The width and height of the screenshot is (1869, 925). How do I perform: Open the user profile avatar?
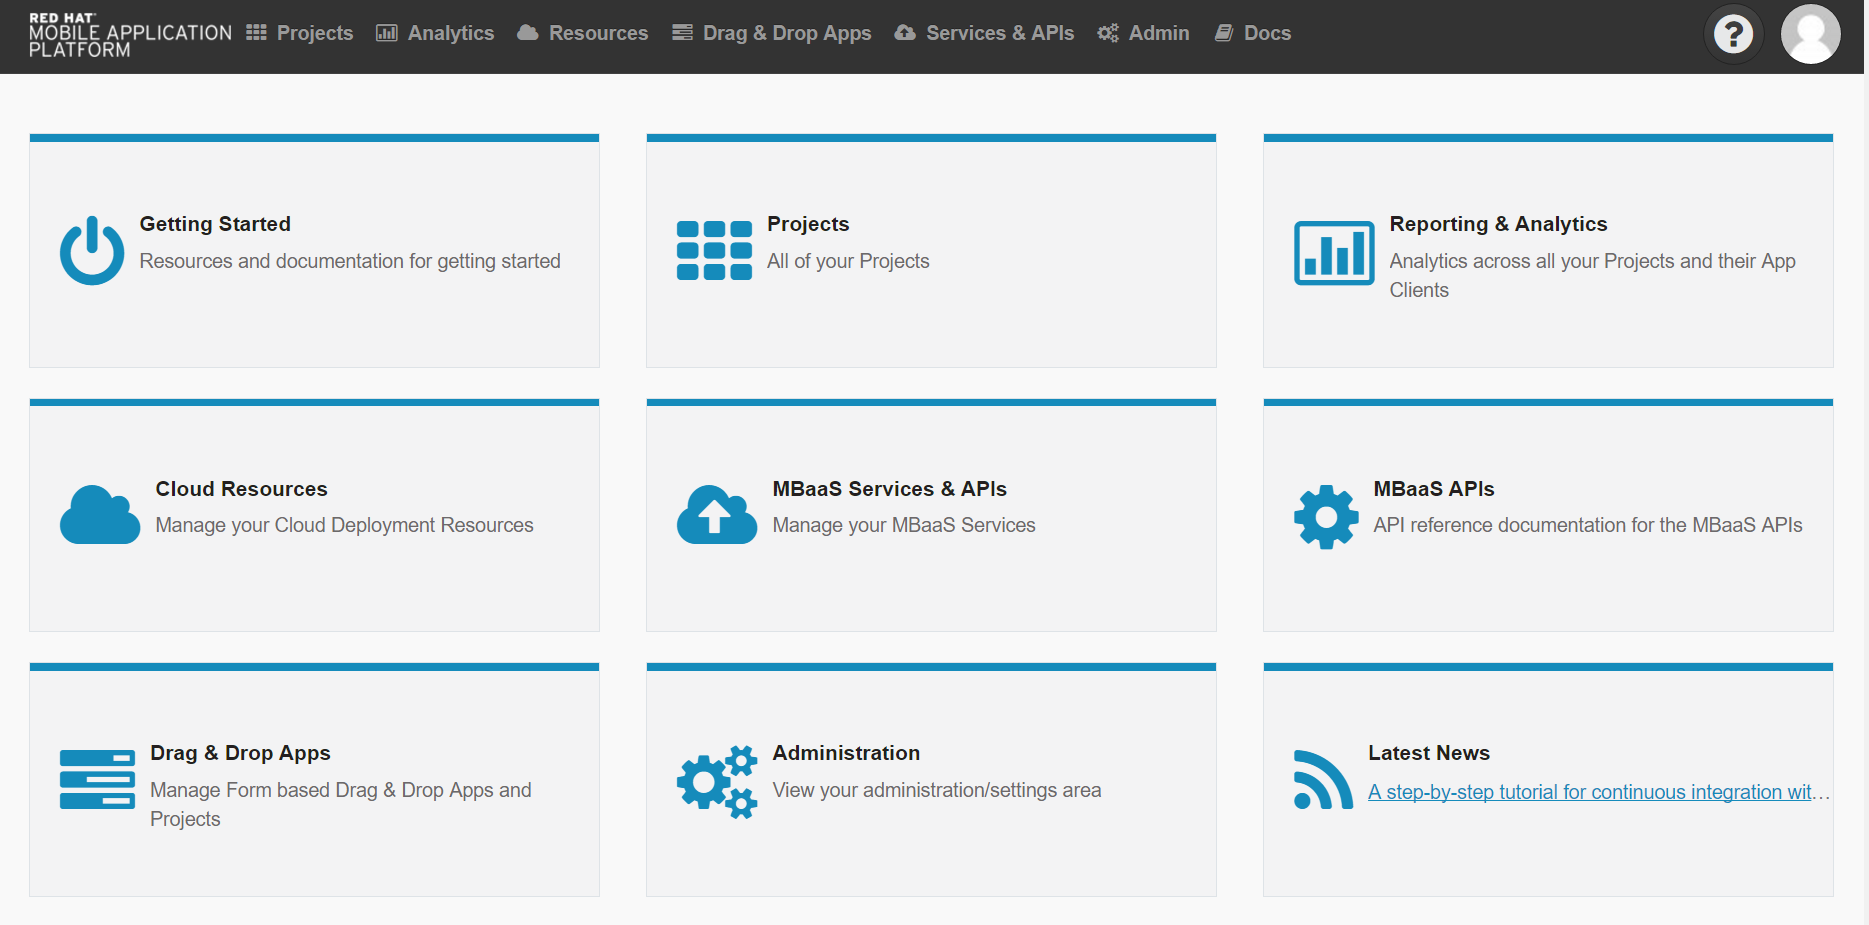point(1810,34)
